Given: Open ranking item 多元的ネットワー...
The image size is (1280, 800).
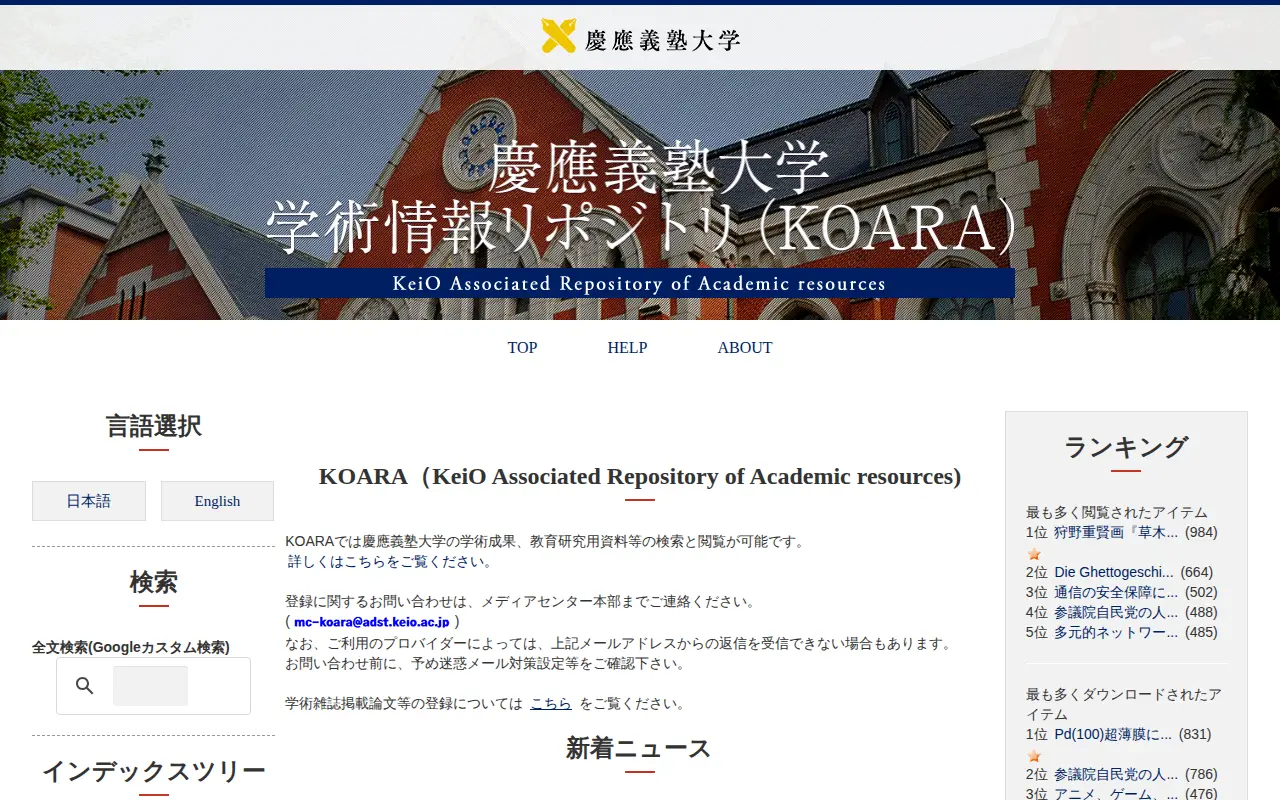Looking at the screenshot, I should point(1116,632).
